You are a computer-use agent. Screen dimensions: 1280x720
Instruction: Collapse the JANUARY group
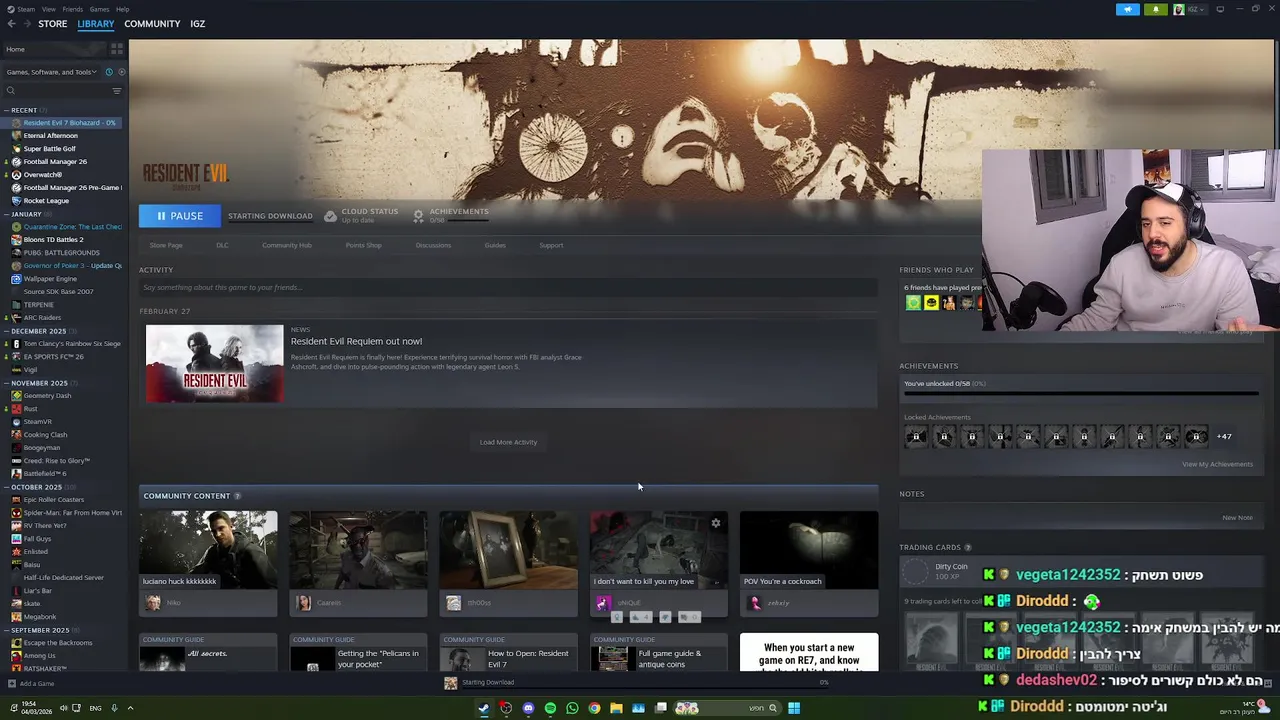click(6, 214)
